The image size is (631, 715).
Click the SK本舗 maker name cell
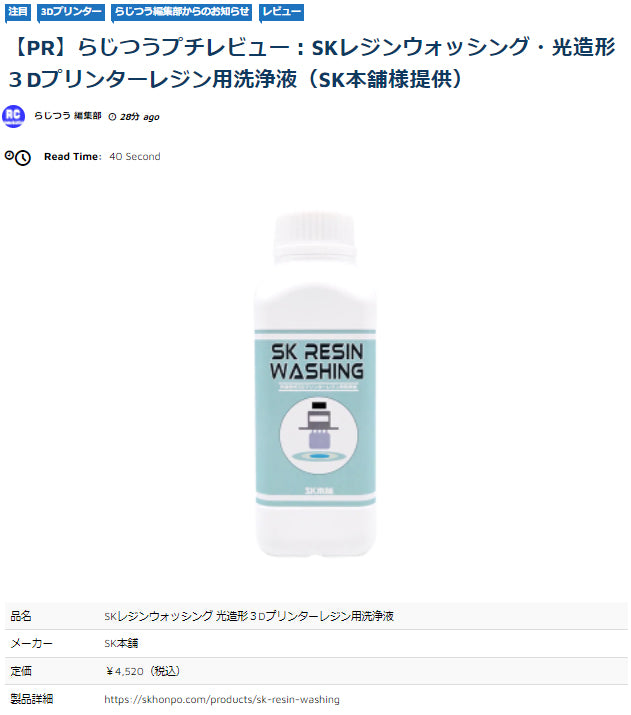coord(121,643)
